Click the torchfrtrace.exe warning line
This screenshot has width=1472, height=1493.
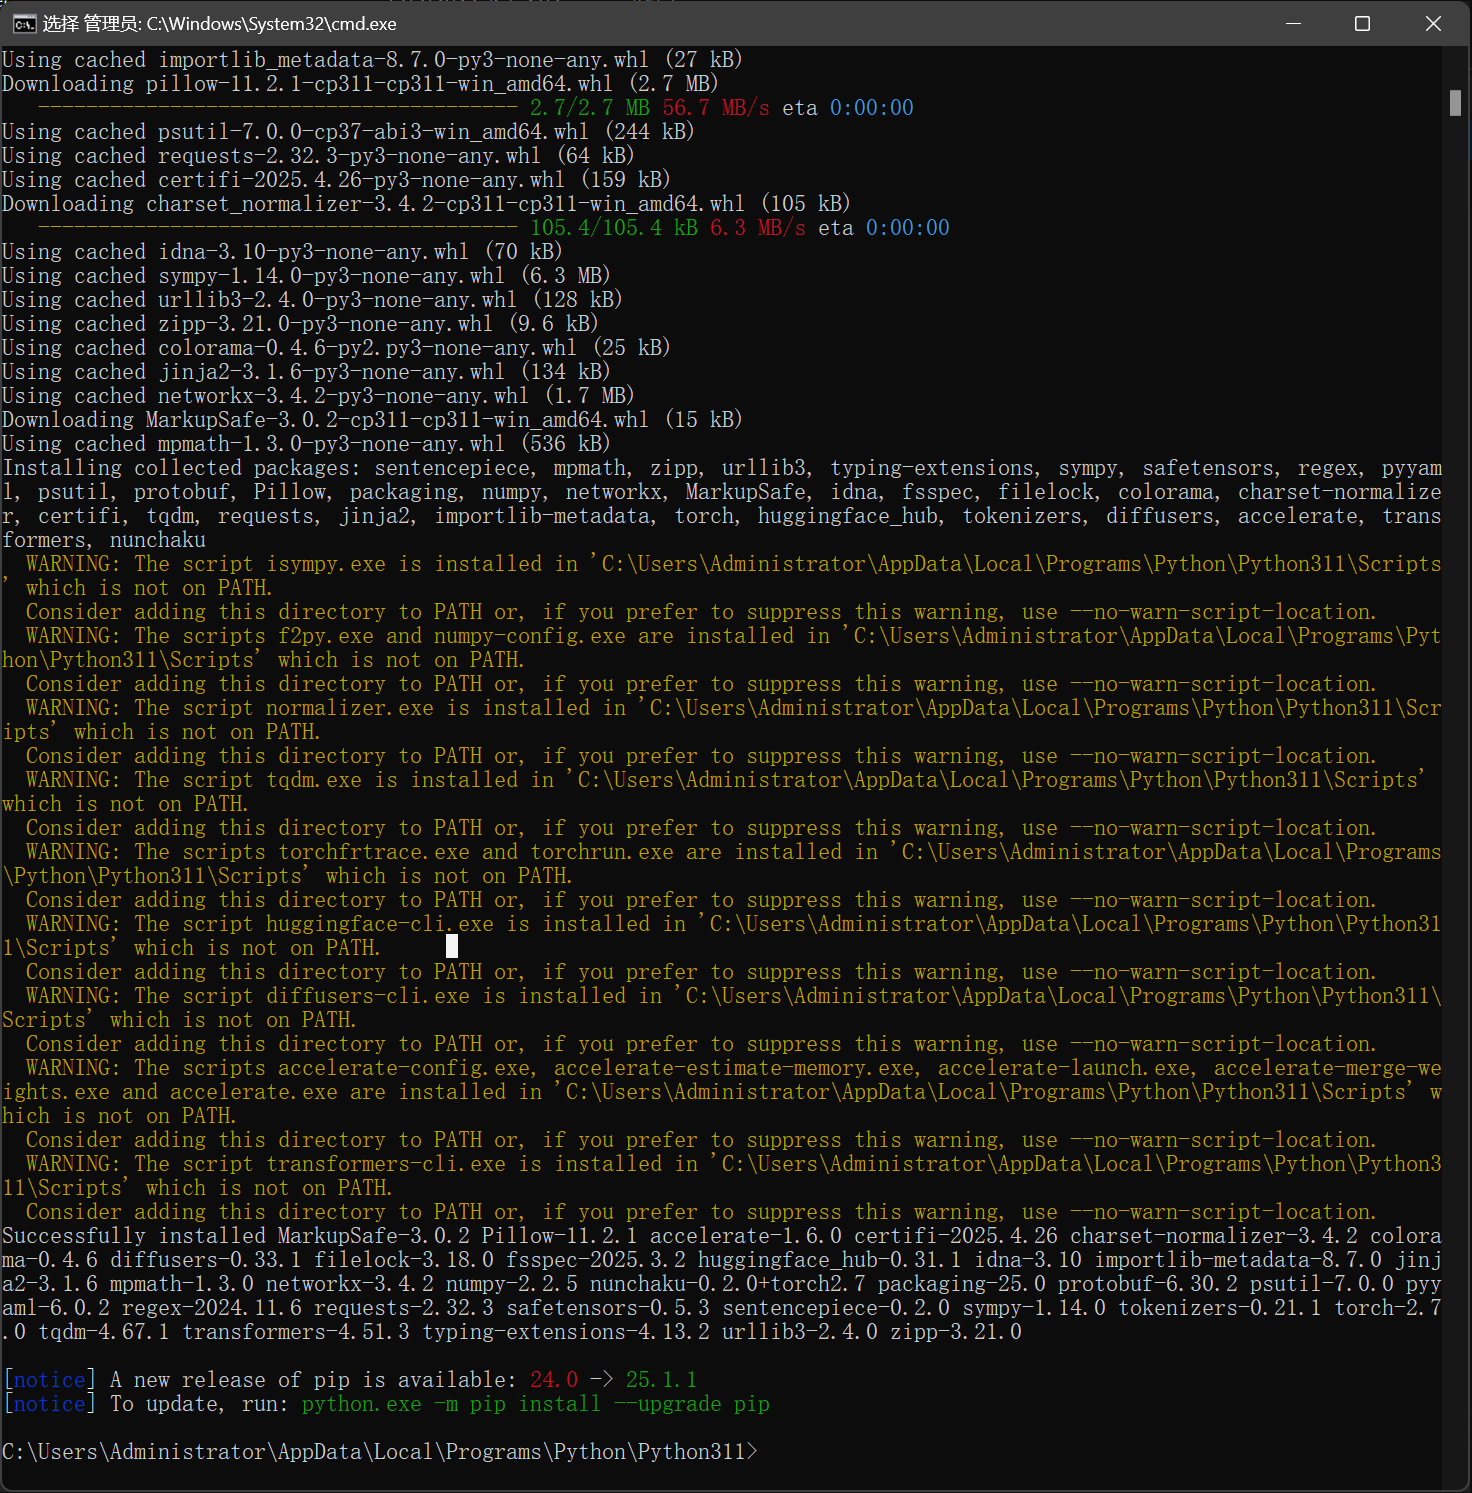734,852
